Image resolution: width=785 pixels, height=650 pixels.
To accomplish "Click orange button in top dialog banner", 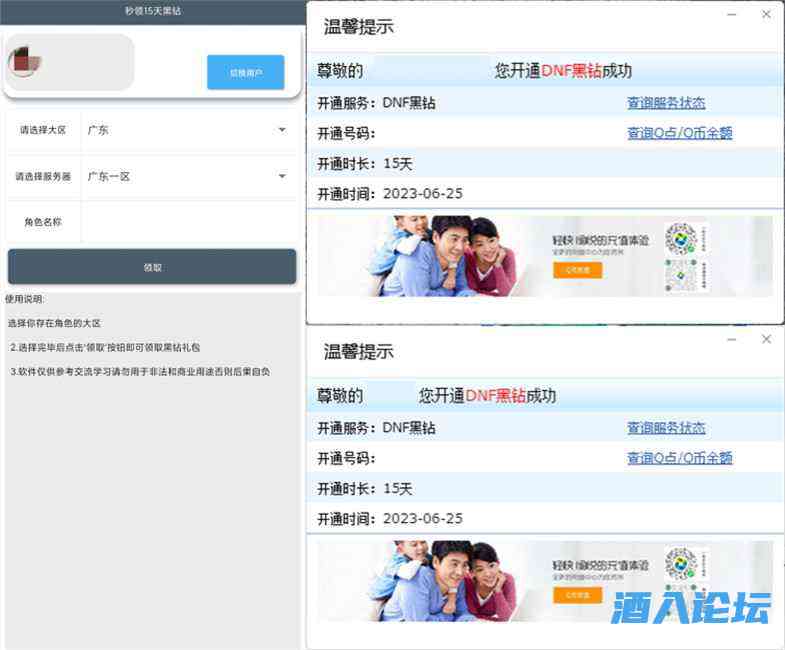I will (x=577, y=270).
